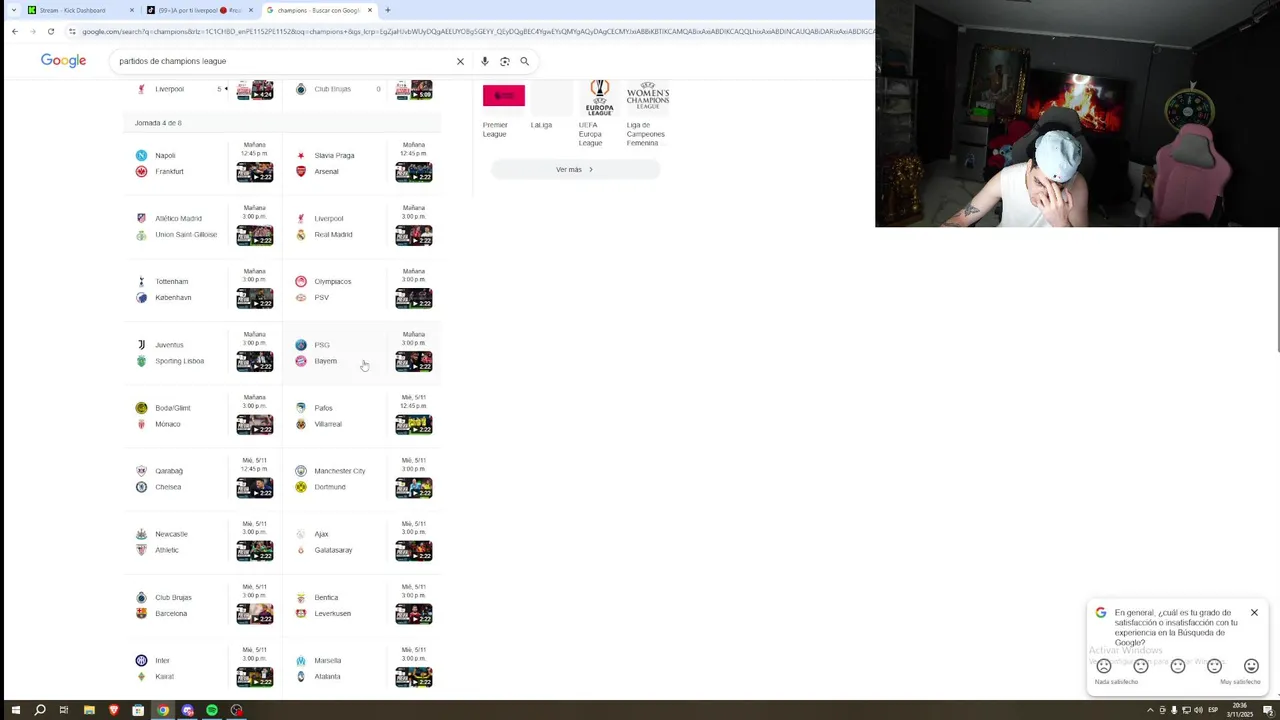
Task: Open the Premier League card
Action: (503, 110)
